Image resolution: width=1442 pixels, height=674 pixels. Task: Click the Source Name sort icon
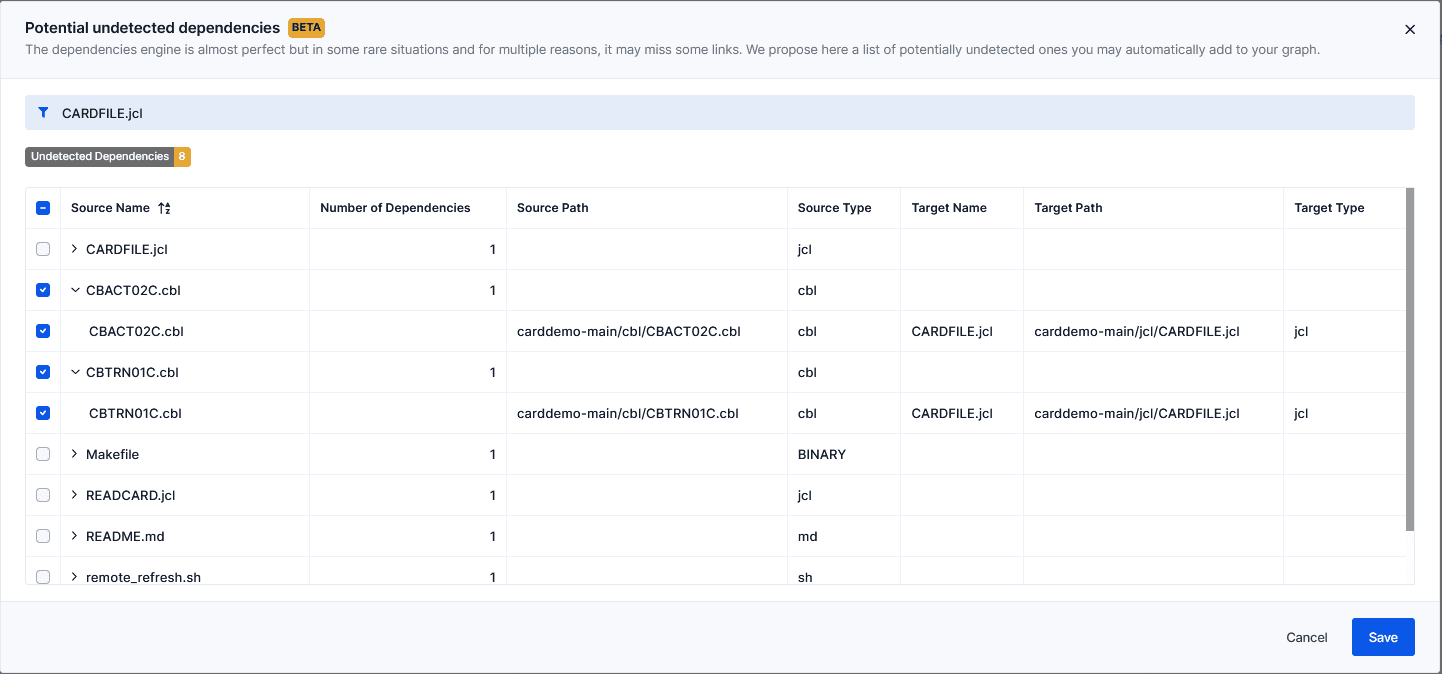click(165, 208)
